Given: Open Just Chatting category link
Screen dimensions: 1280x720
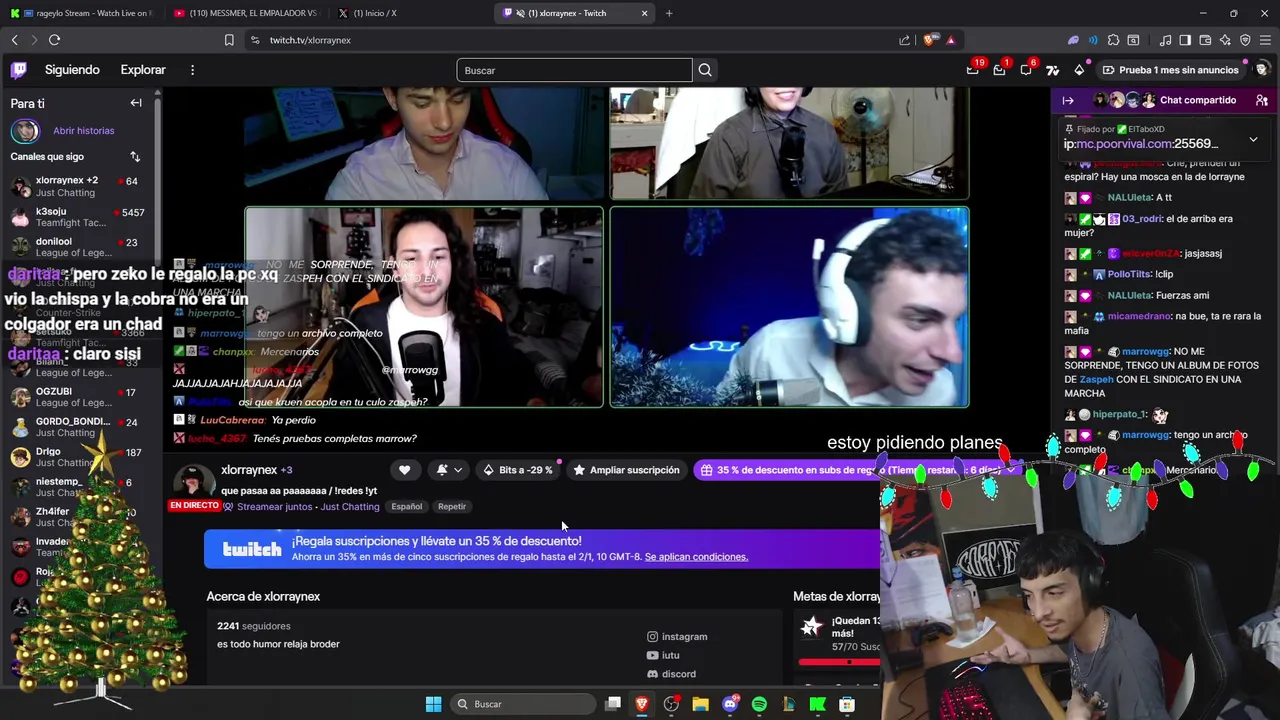Looking at the screenshot, I should [x=350, y=507].
